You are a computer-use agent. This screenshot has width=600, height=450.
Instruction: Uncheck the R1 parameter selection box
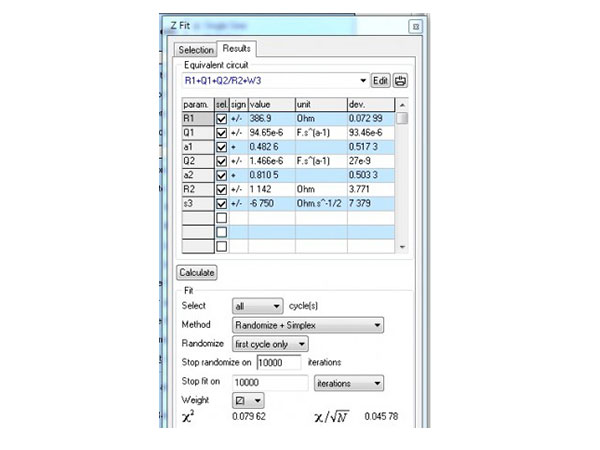click(221, 118)
